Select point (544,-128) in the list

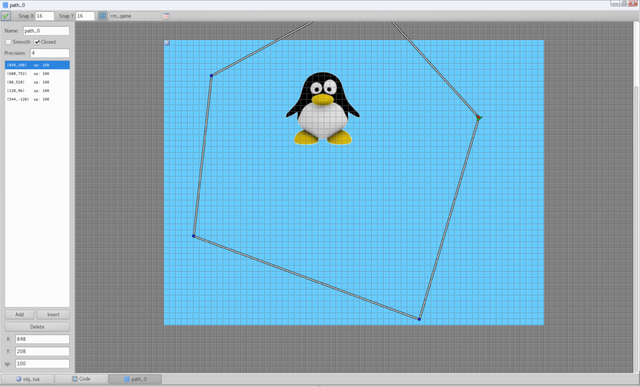(x=37, y=99)
